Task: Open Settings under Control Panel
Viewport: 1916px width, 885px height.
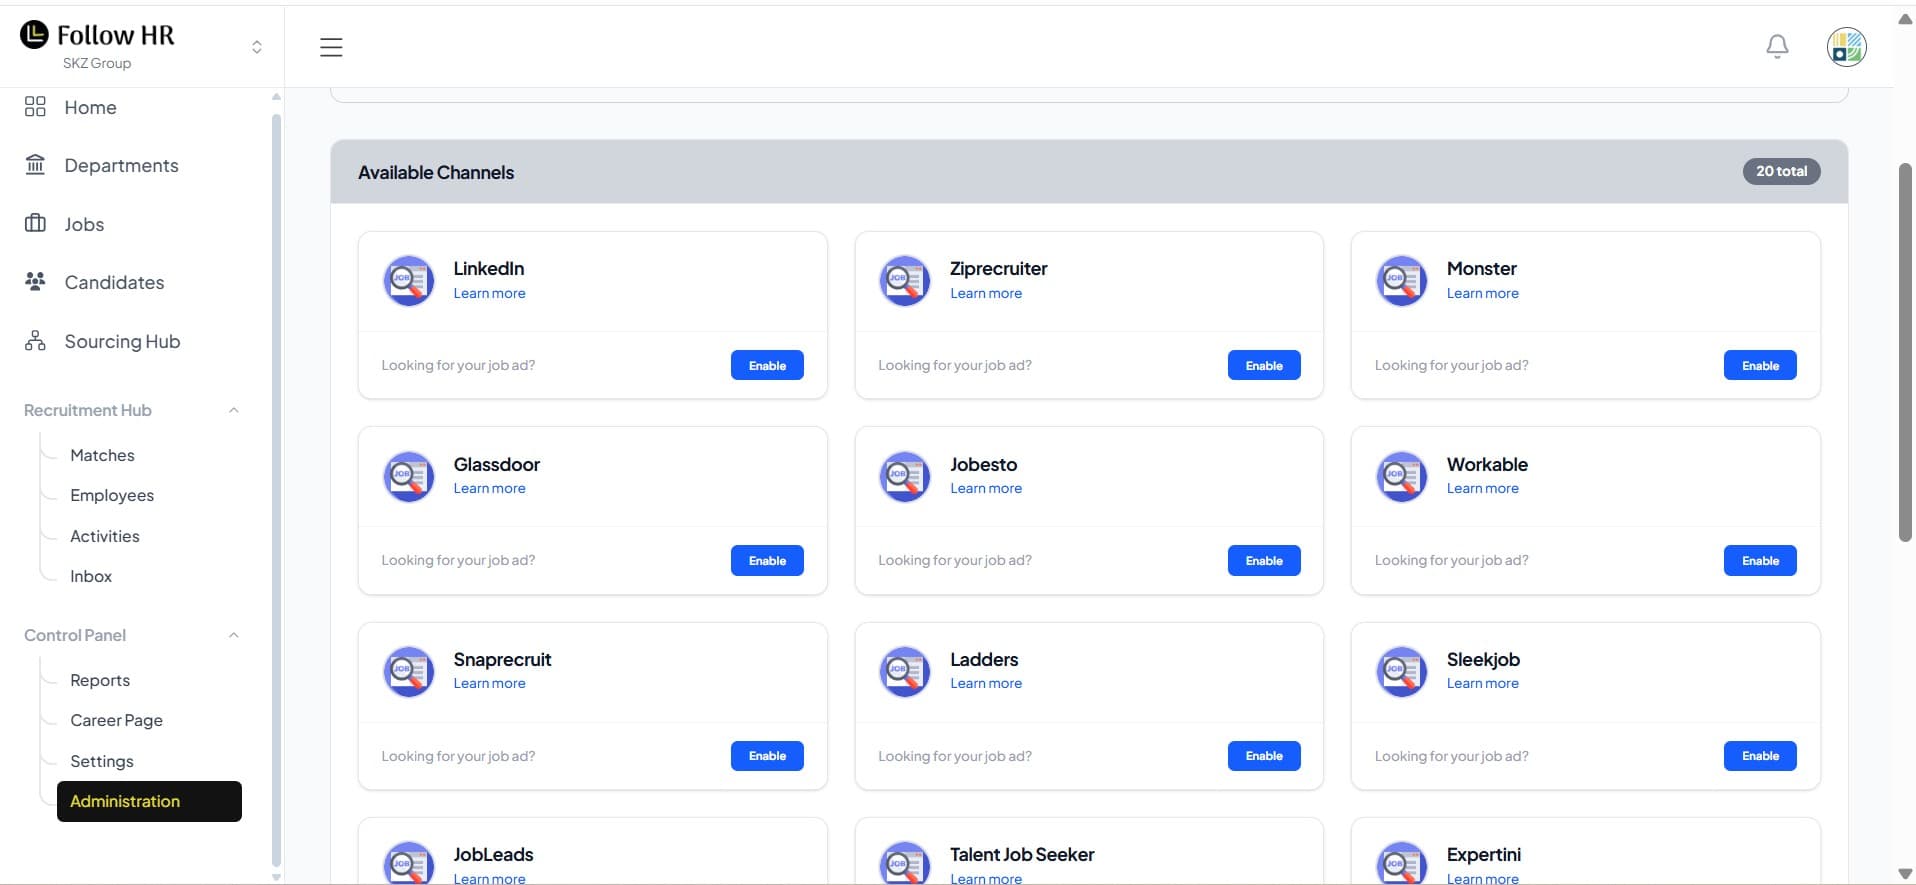Action: pos(102,761)
